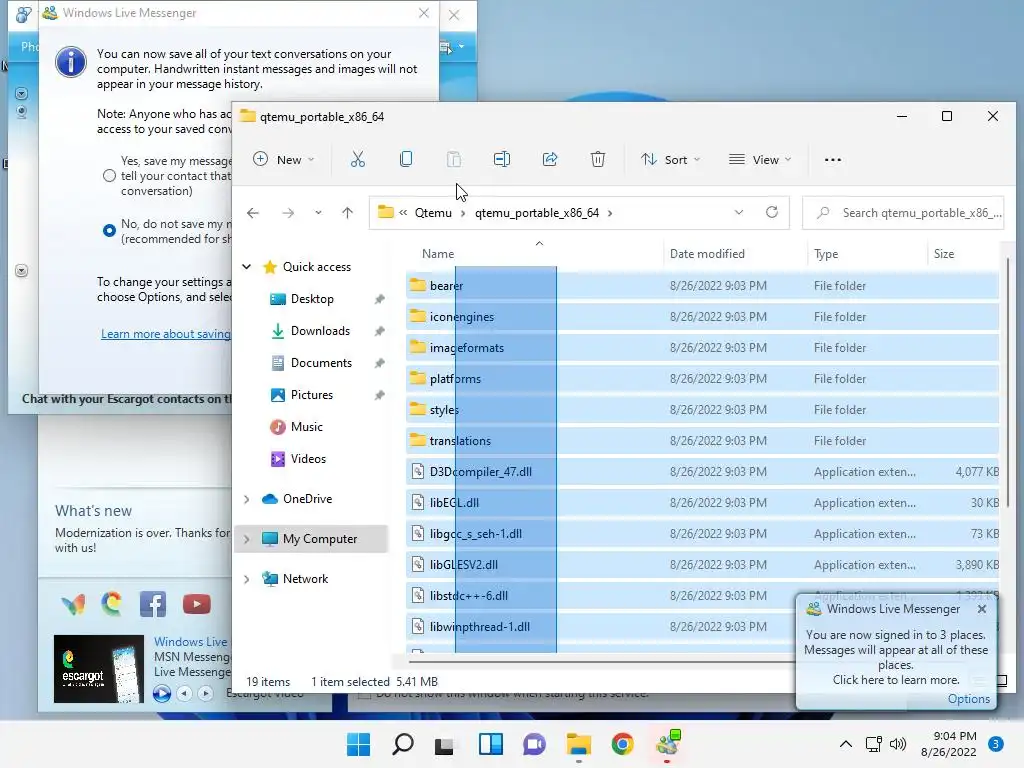Click Qtemu breadcrumb in address bar

click(433, 213)
